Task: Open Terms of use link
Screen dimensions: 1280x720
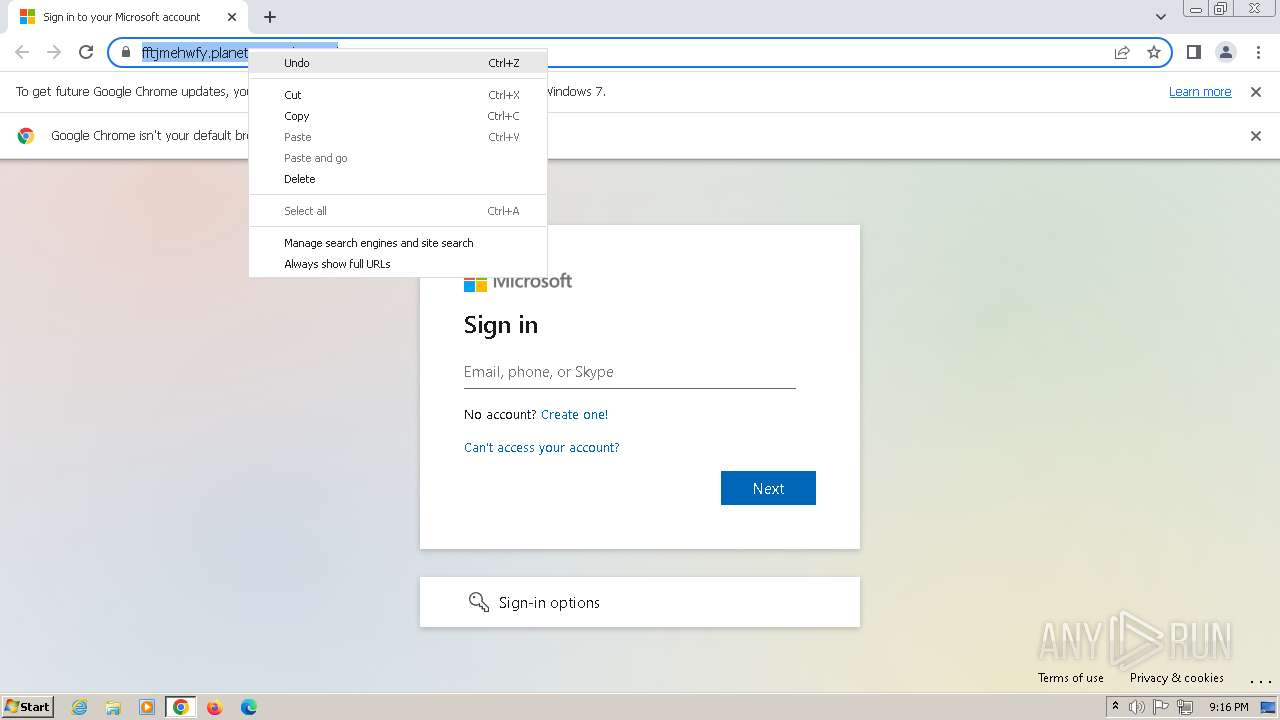Action: coord(1071,678)
